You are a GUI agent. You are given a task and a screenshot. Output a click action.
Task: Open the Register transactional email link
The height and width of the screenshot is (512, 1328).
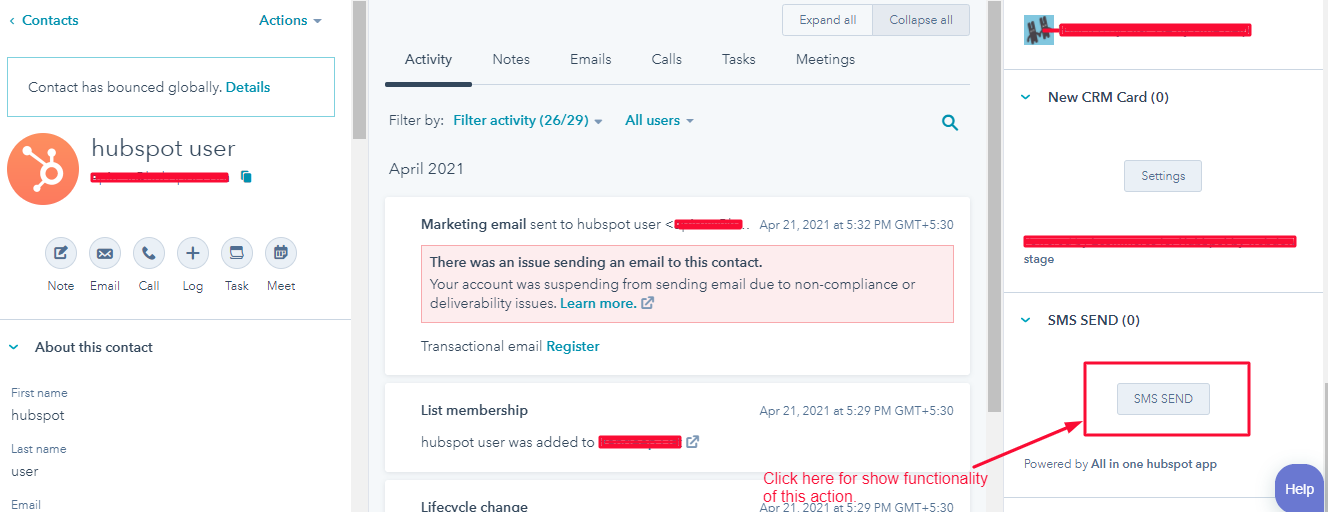click(x=573, y=346)
